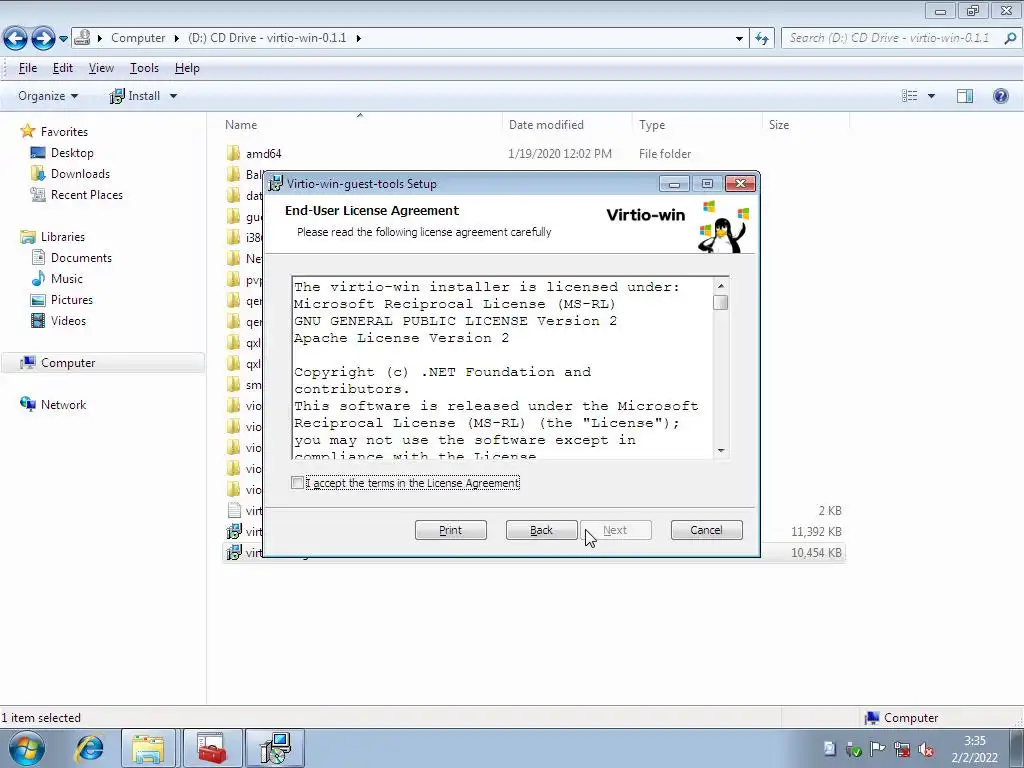This screenshot has height=768, width=1024.
Task: Open the Tools menu in Explorer
Action: (x=144, y=68)
